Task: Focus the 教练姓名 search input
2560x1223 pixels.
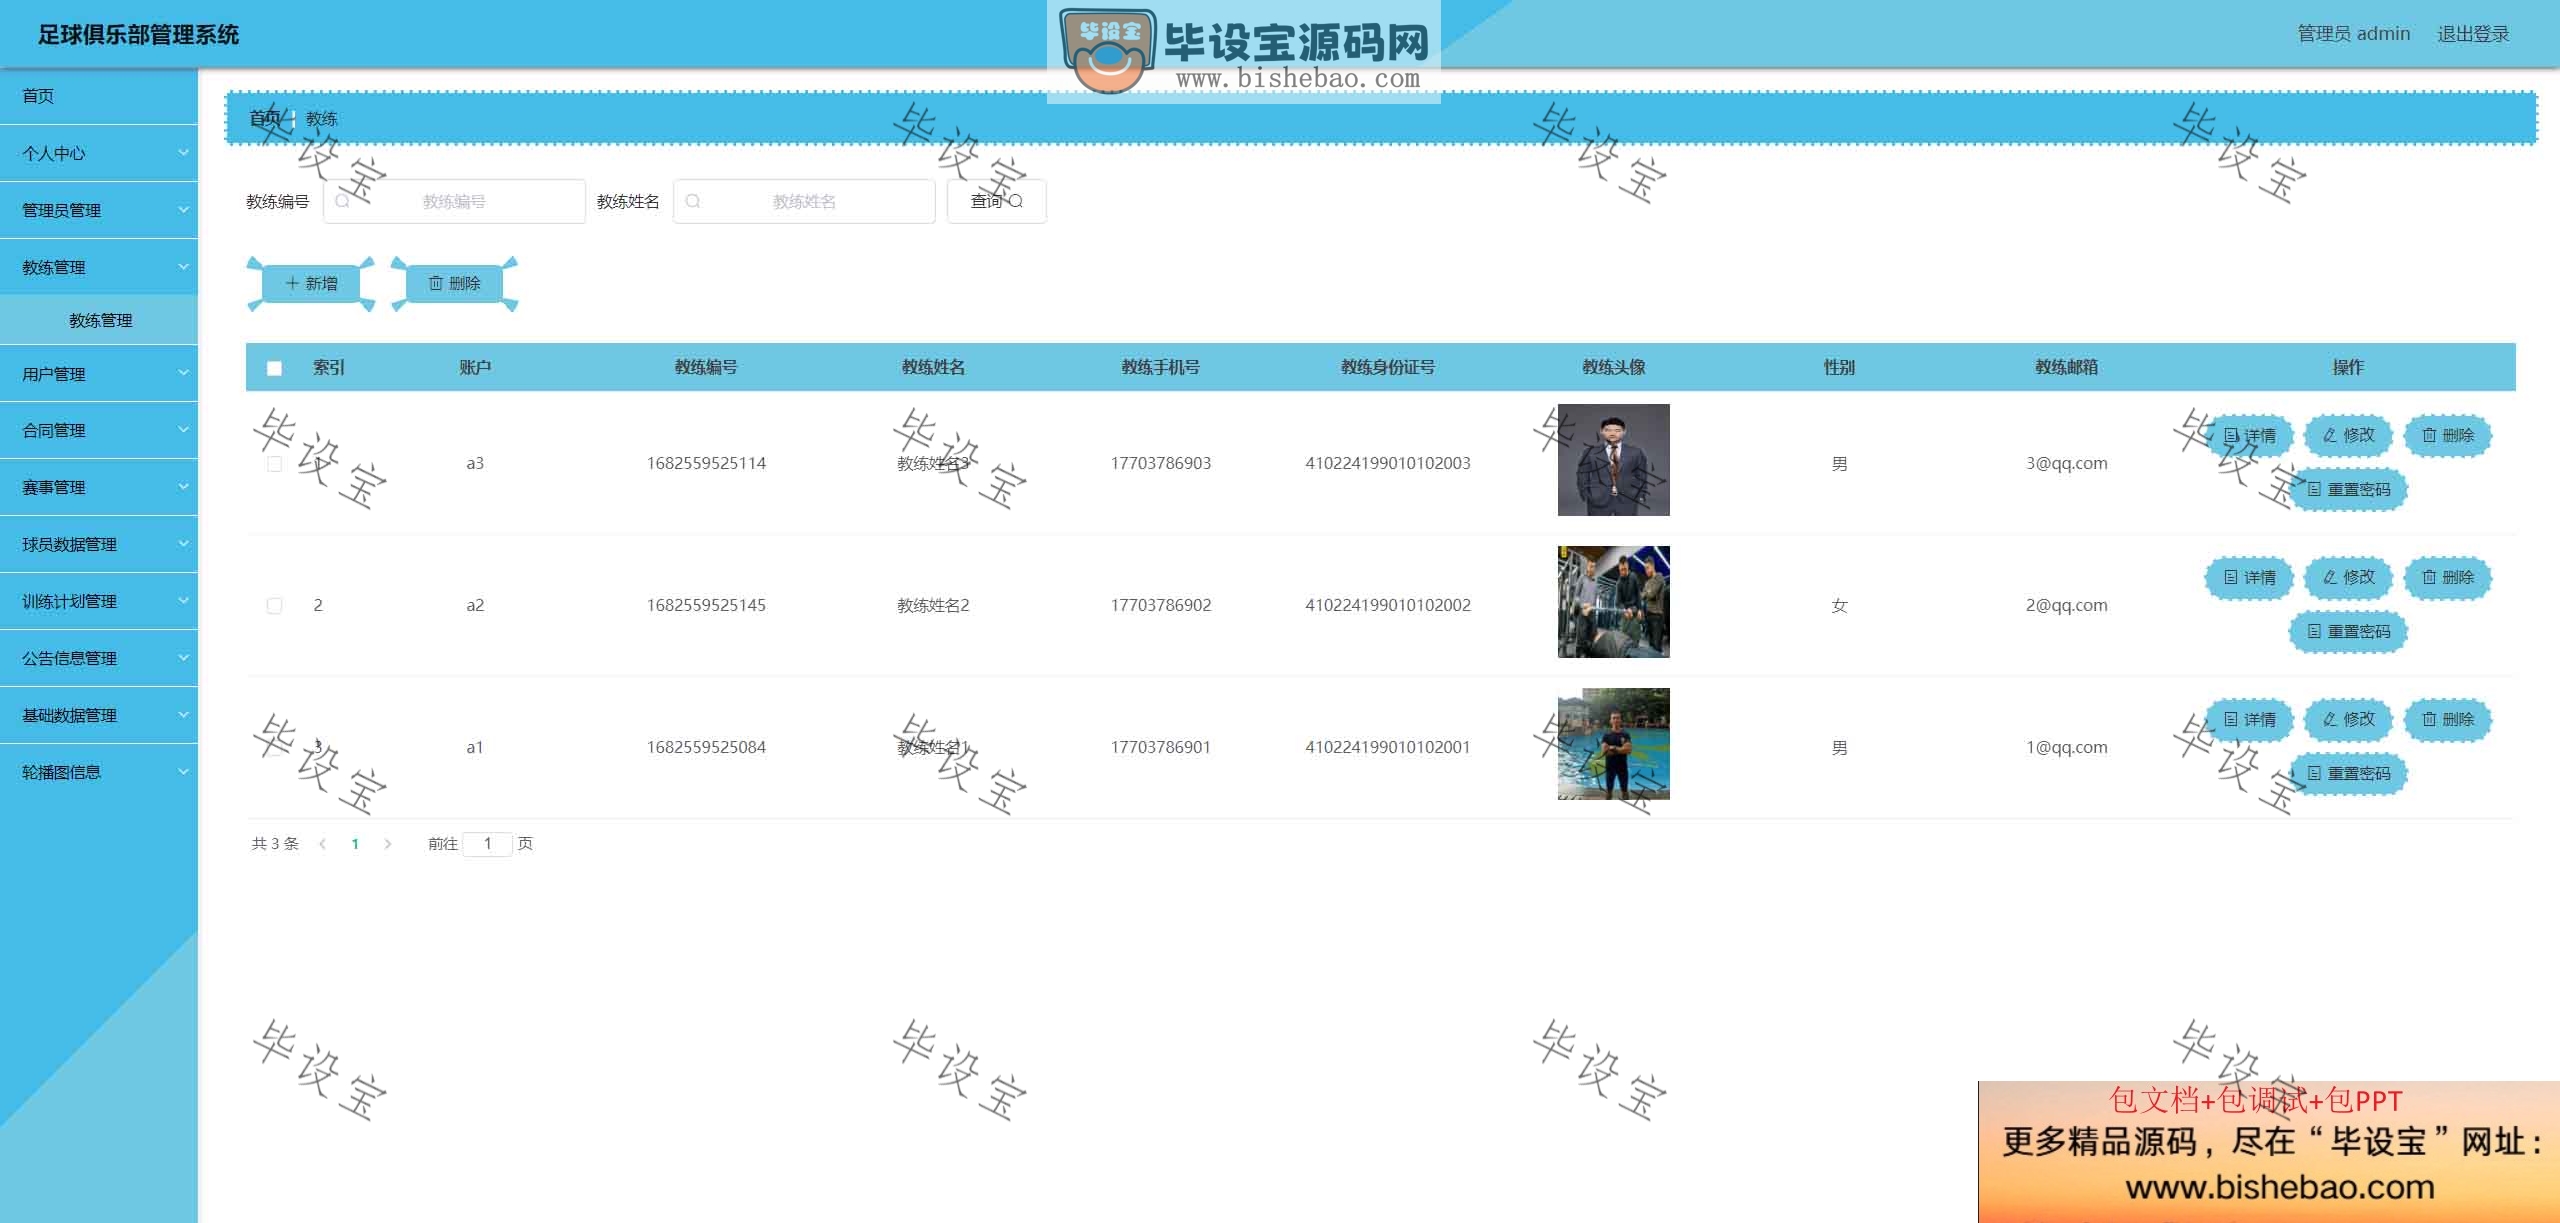Action: 804,201
